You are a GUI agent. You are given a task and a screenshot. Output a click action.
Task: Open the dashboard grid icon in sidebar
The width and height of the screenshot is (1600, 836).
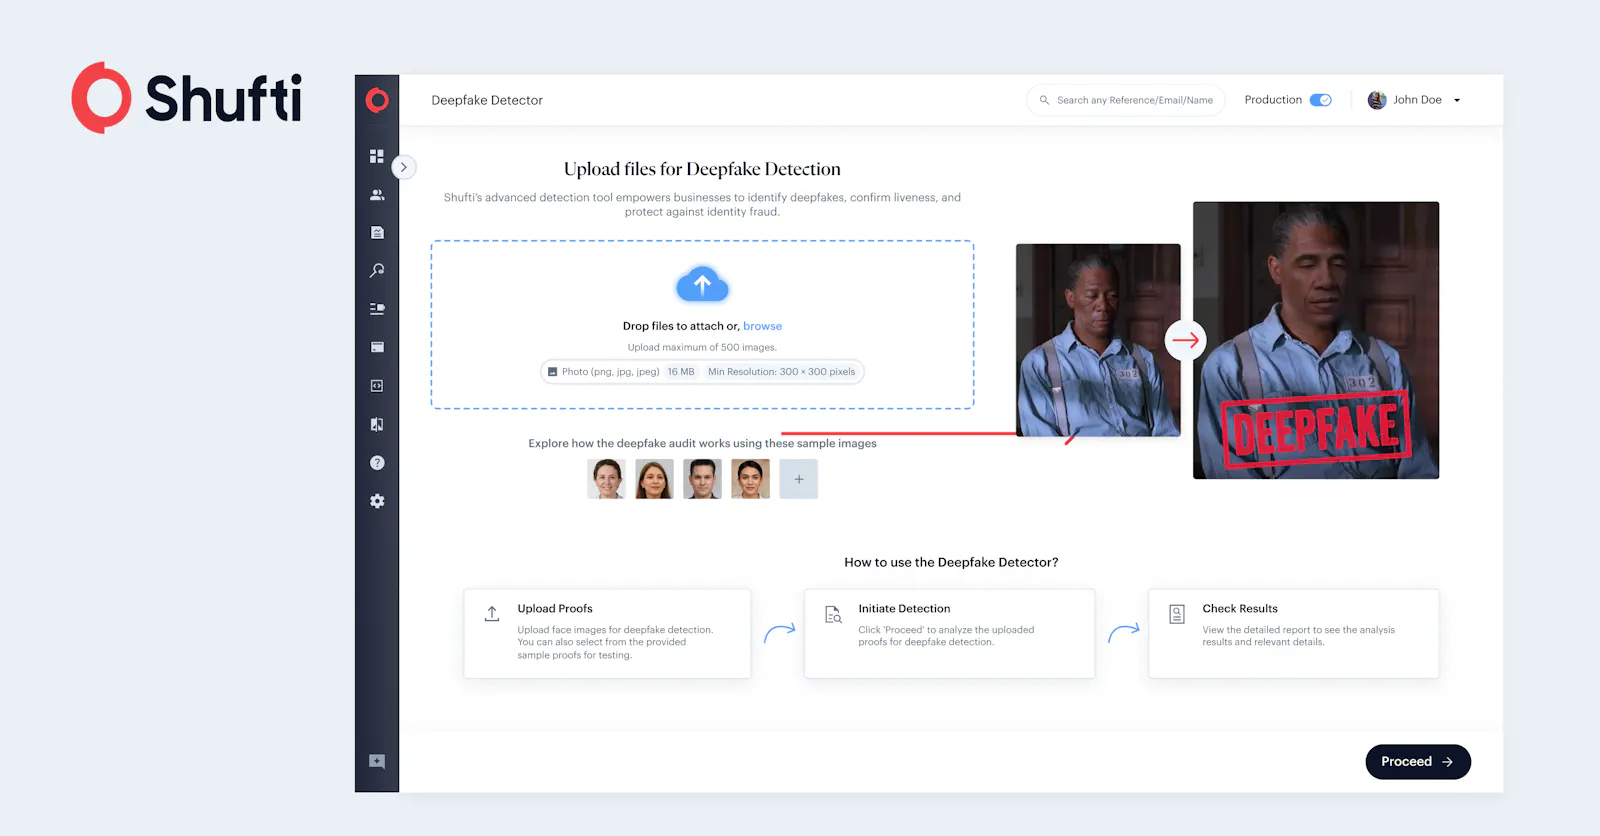(377, 156)
